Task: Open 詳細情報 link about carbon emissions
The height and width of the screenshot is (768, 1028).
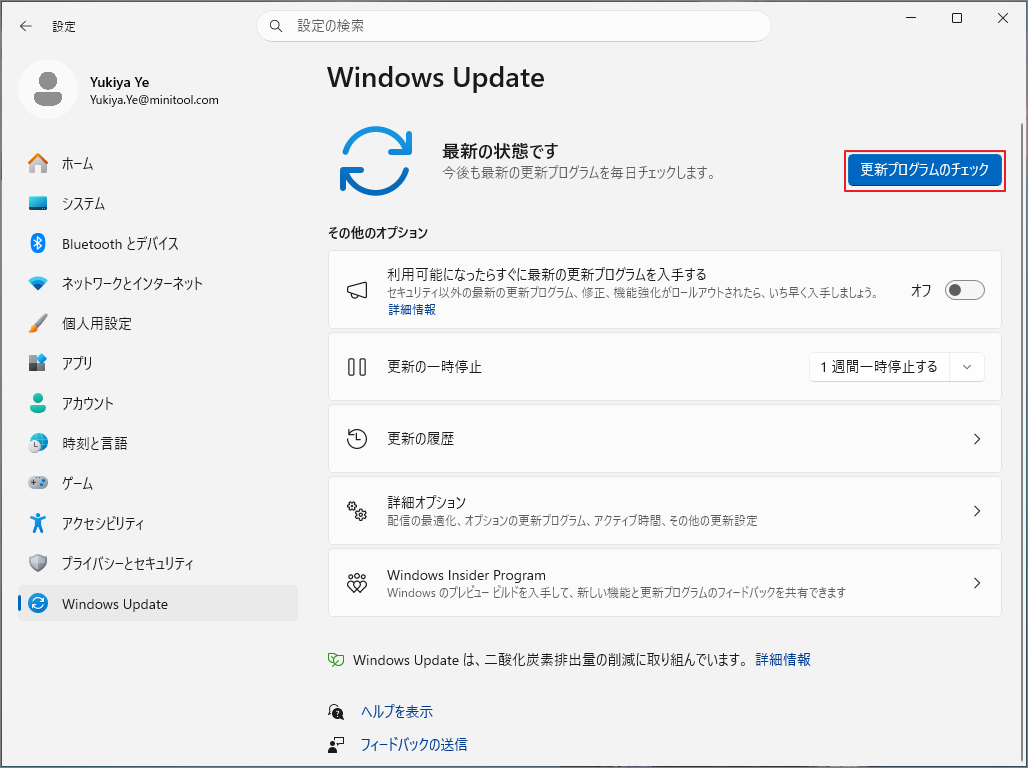Action: 783,660
